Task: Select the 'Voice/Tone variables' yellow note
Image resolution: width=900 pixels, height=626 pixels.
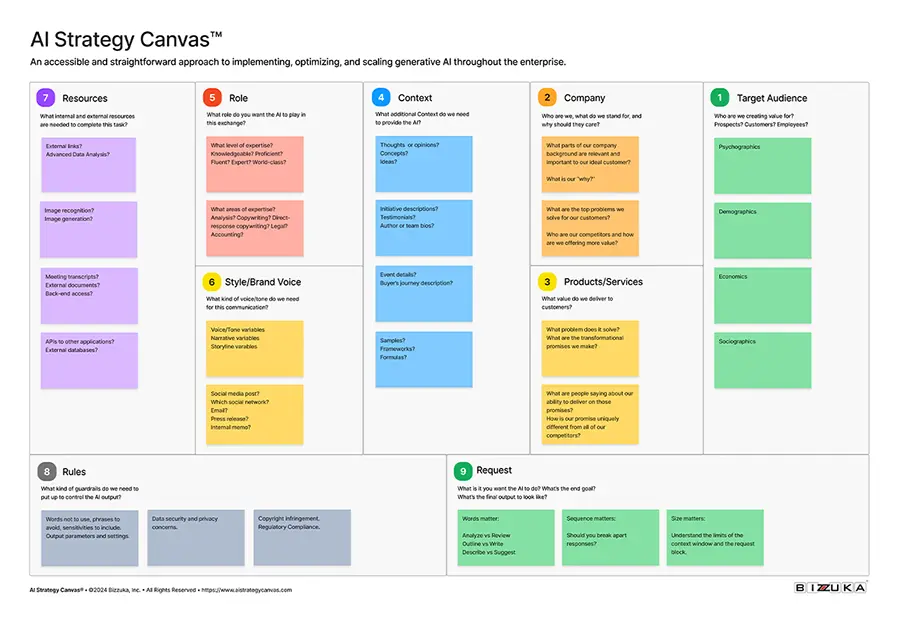Action: point(255,349)
